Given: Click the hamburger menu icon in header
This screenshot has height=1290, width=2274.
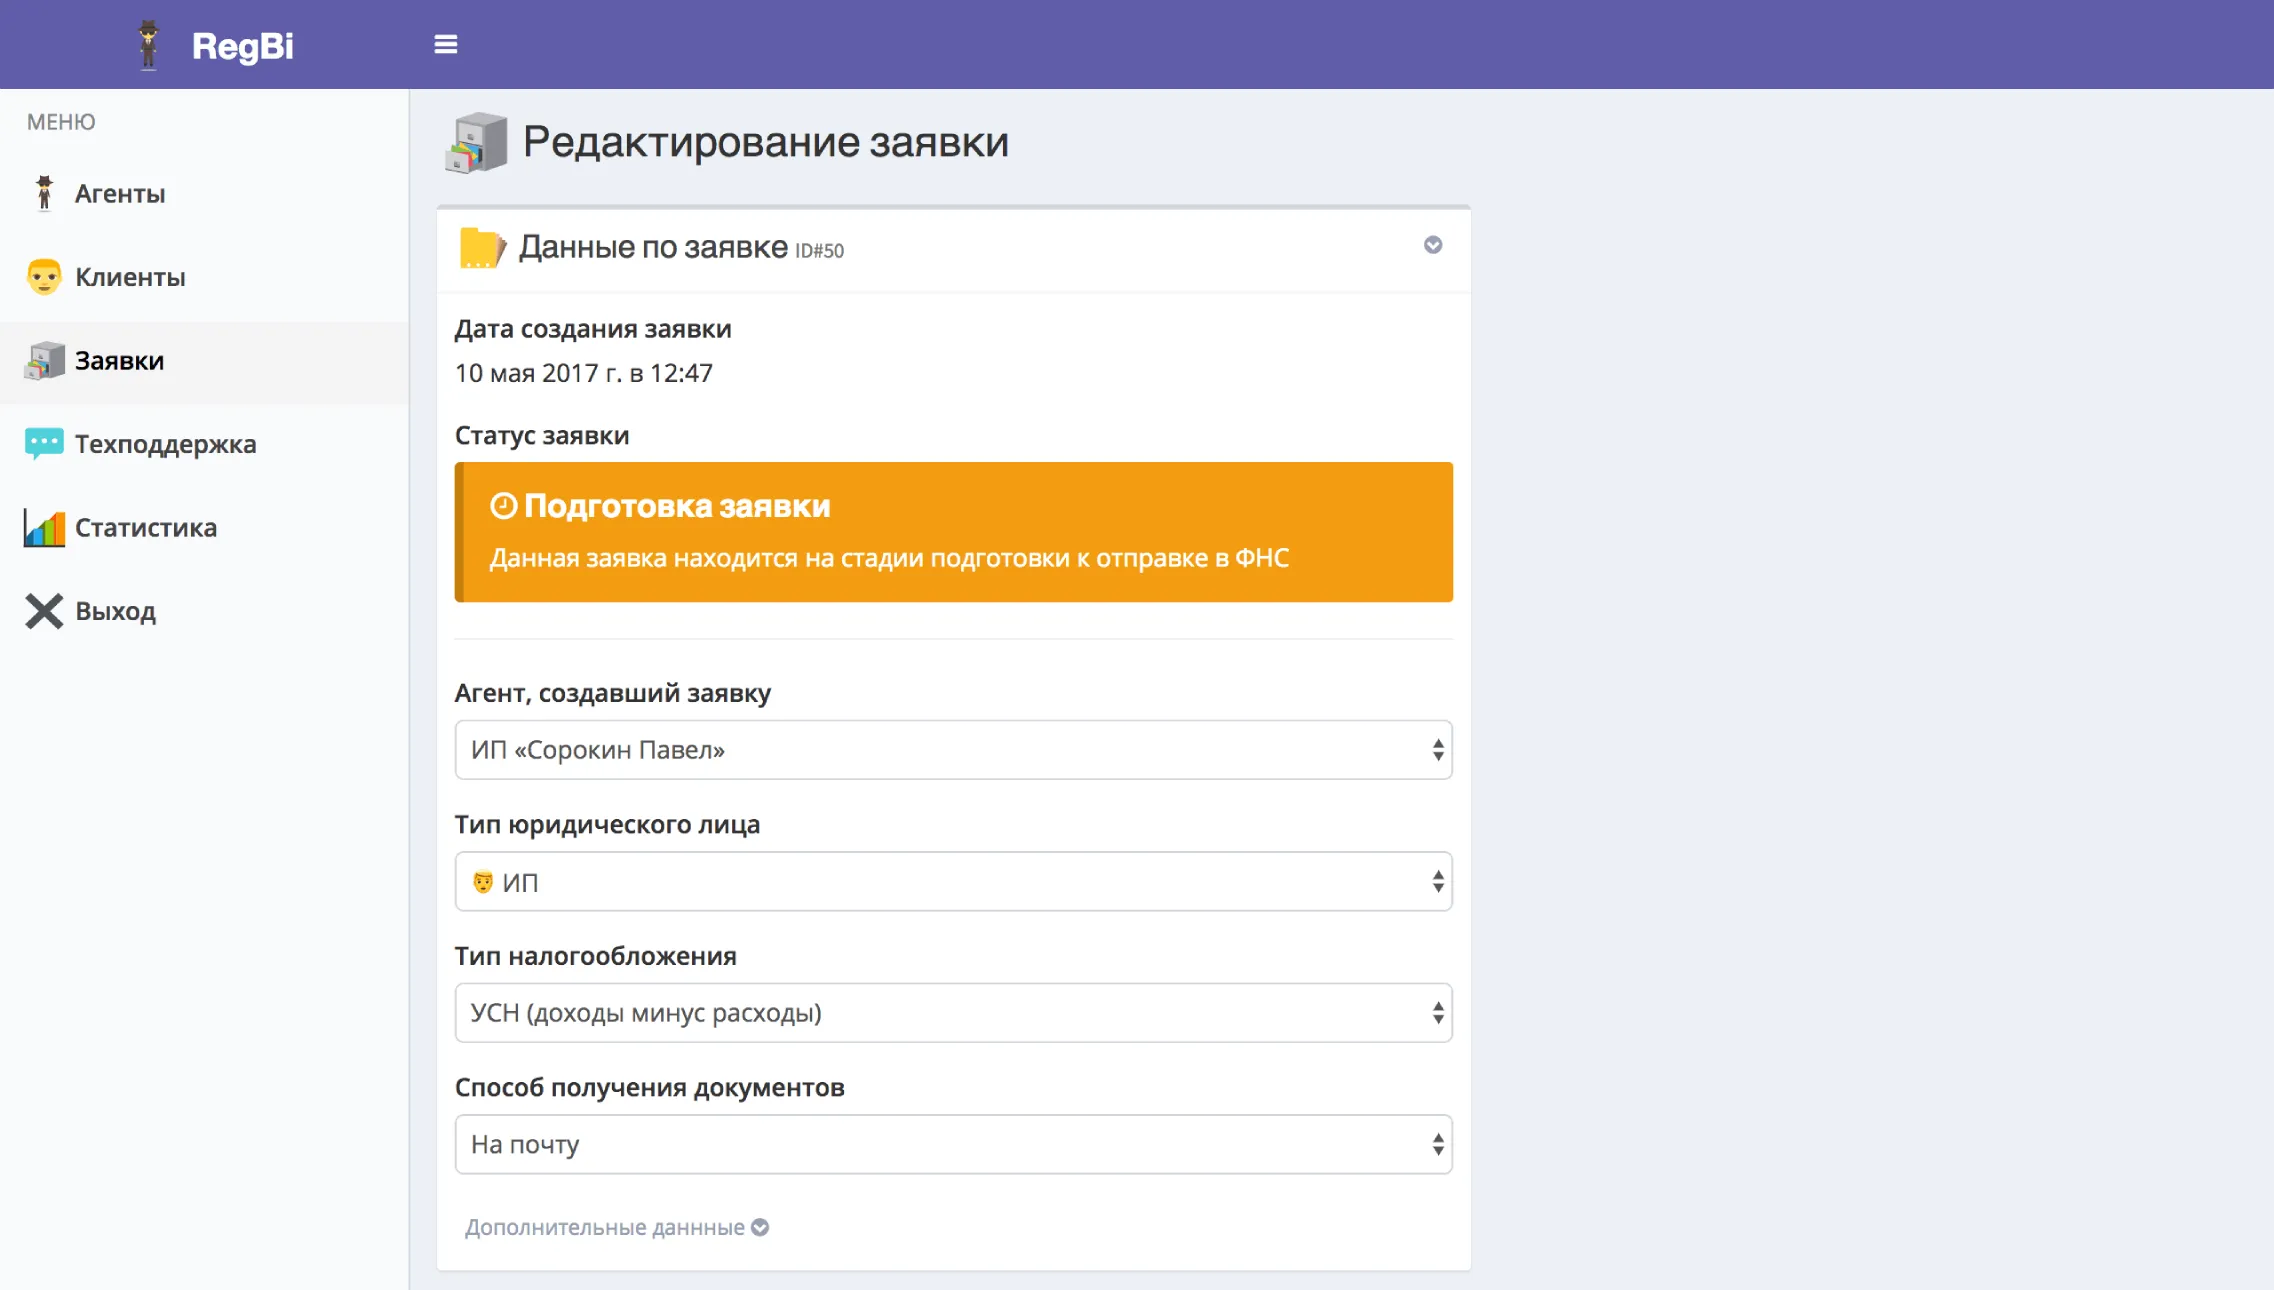Looking at the screenshot, I should (445, 44).
